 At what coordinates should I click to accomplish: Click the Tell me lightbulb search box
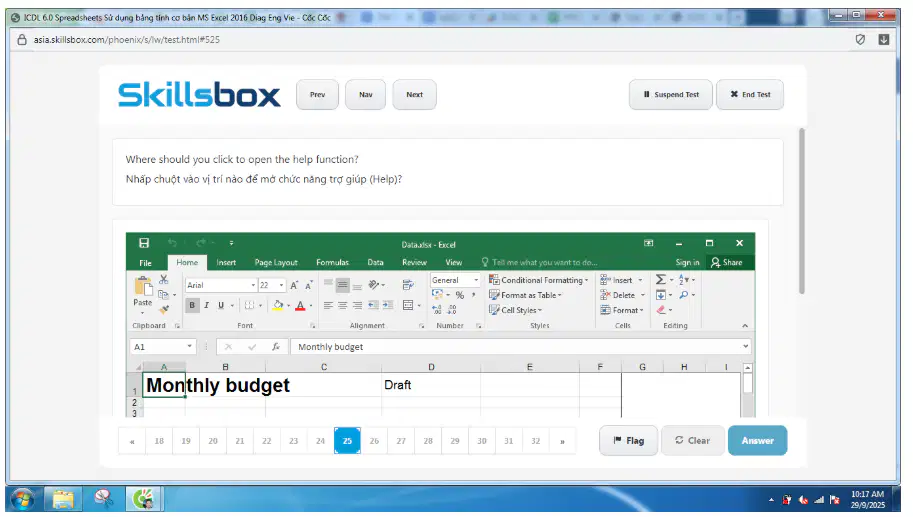tap(539, 263)
